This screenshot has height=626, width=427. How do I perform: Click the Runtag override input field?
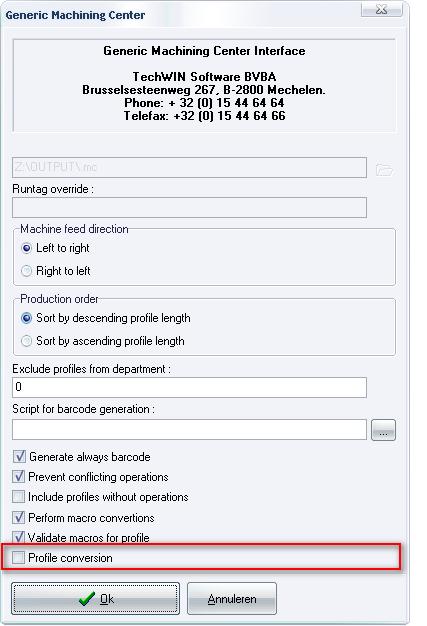(x=189, y=208)
